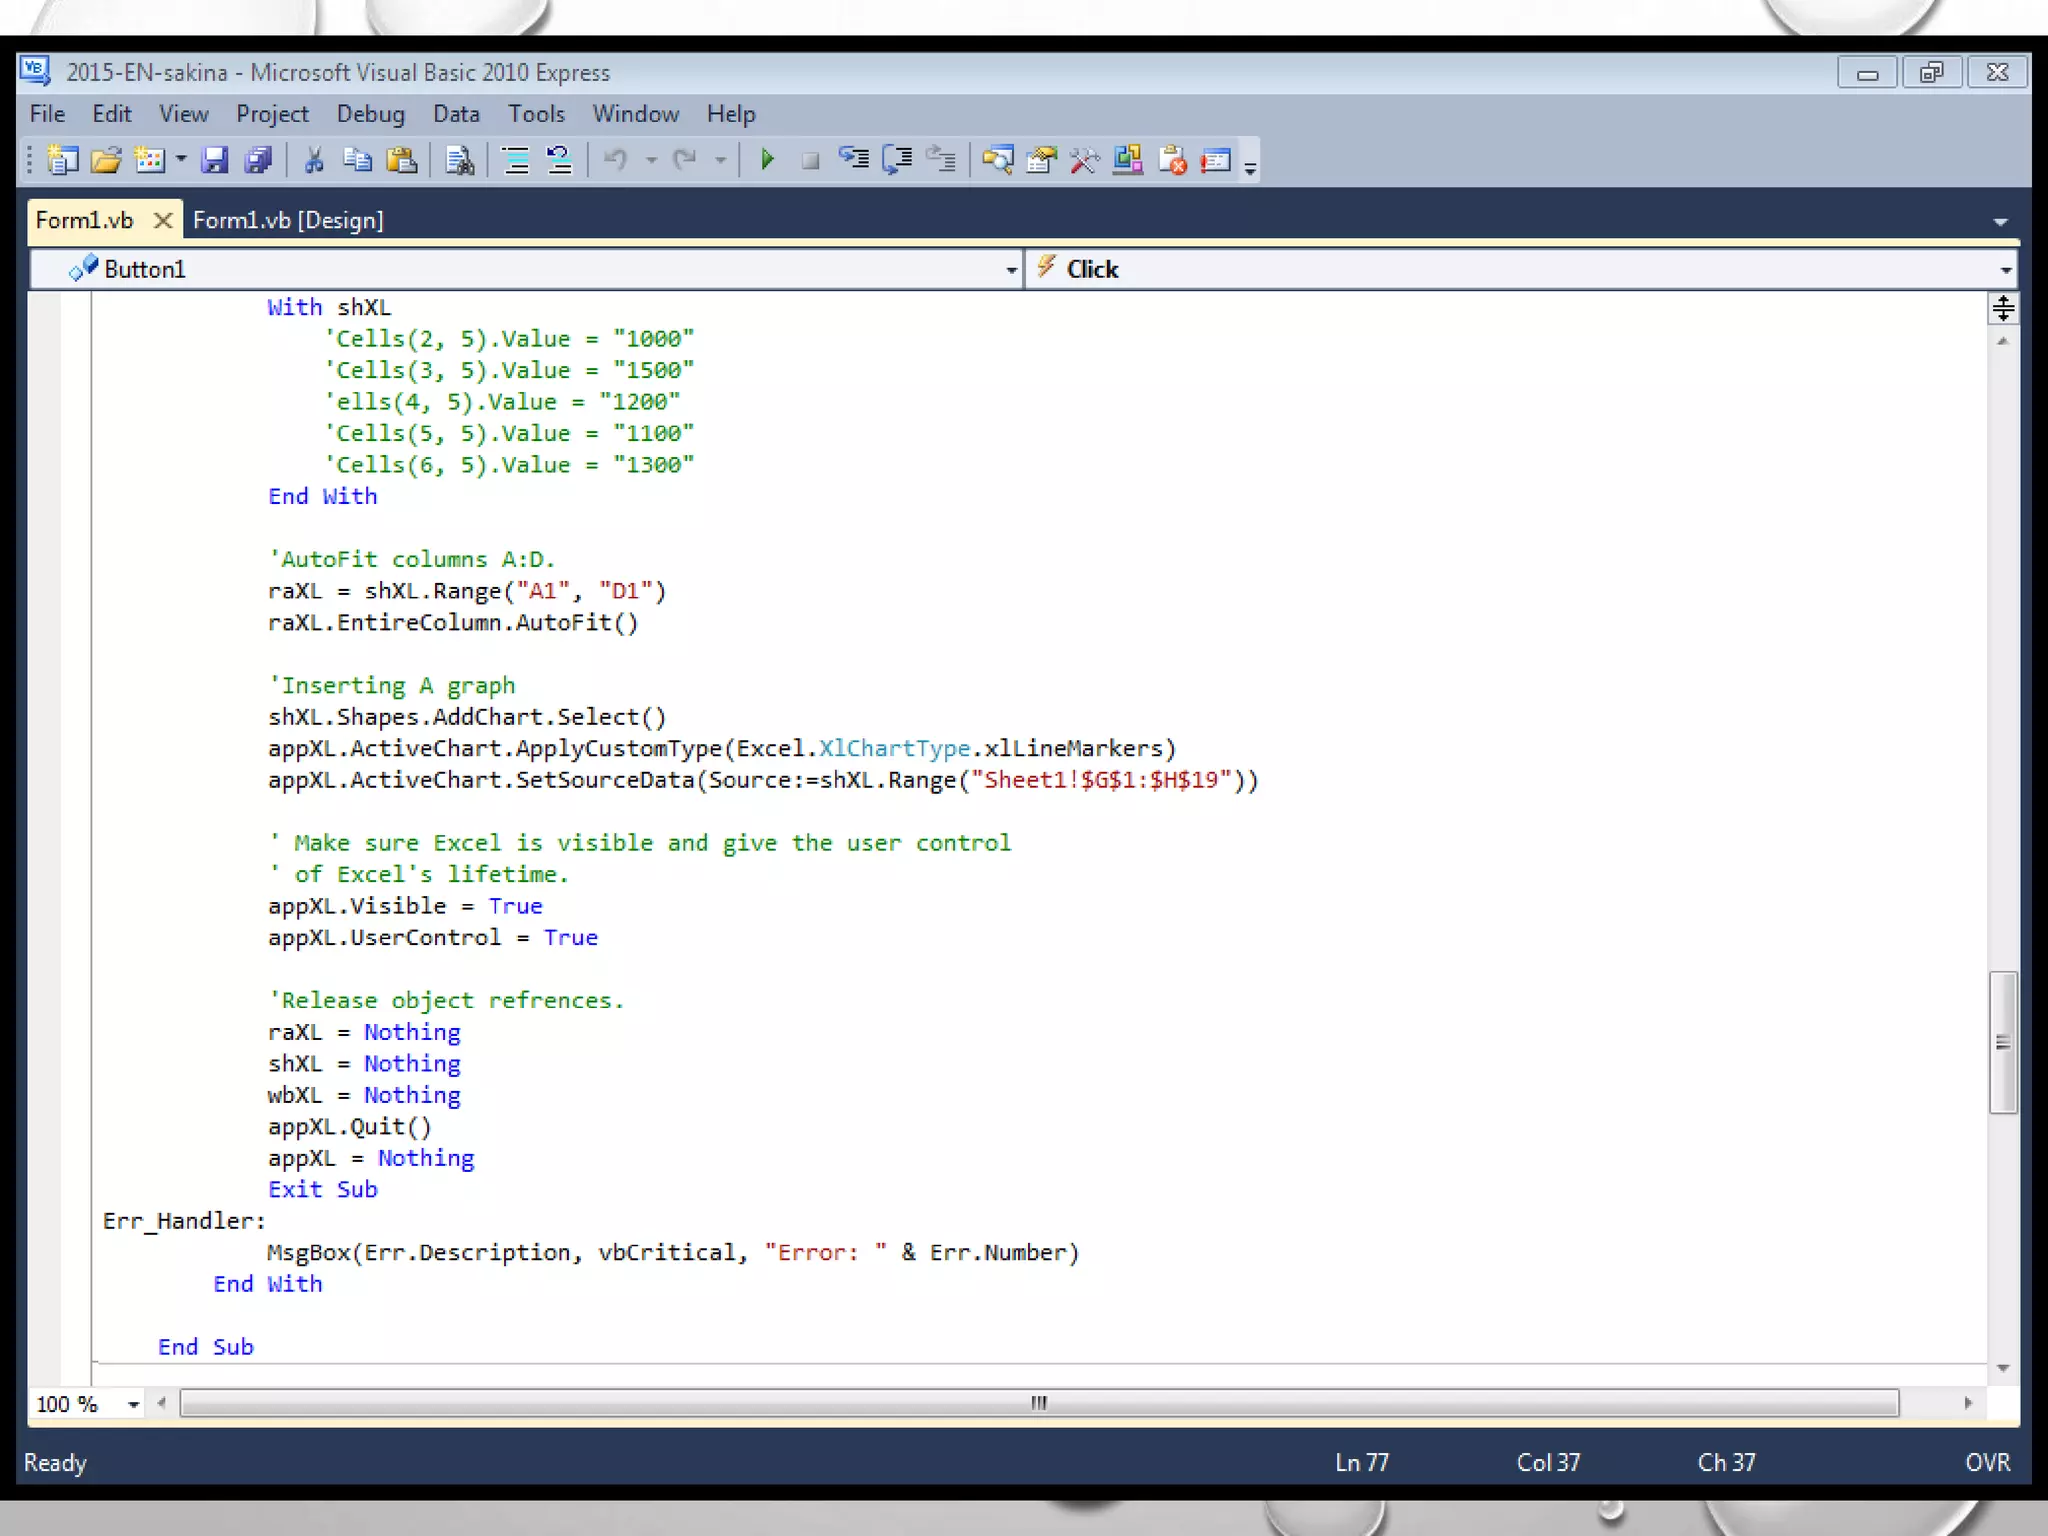The image size is (2048, 1536).
Task: Open the Toolbox hammer-wrench icon
Action: point(1084,160)
